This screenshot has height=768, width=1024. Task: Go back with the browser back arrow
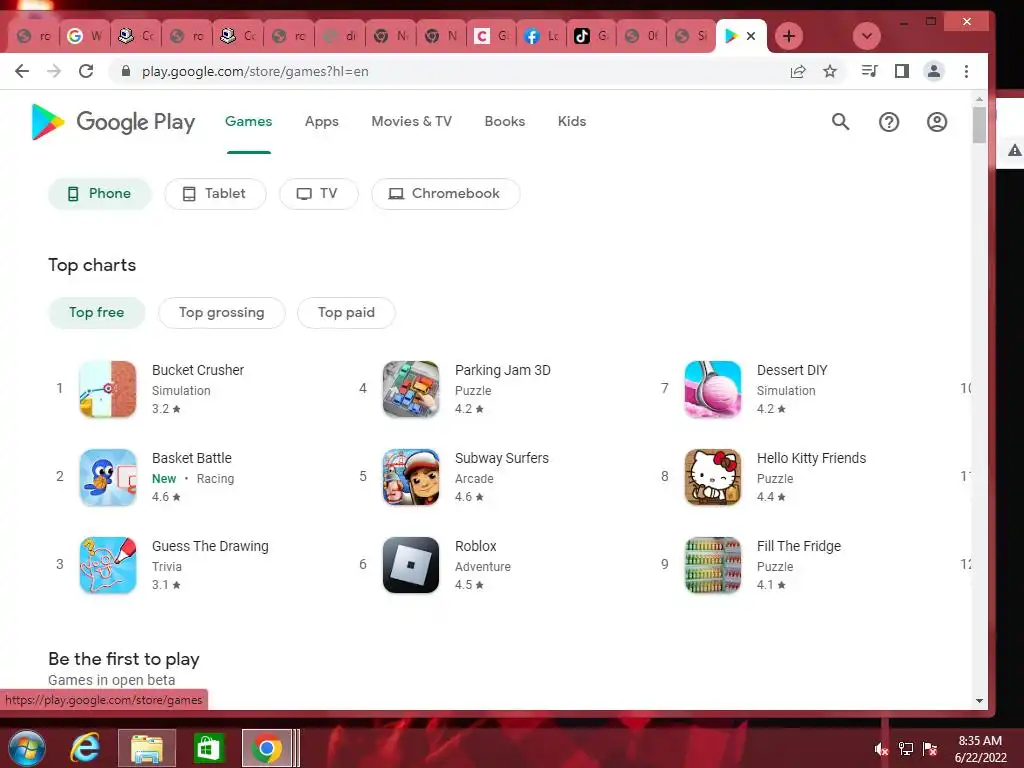click(22, 71)
